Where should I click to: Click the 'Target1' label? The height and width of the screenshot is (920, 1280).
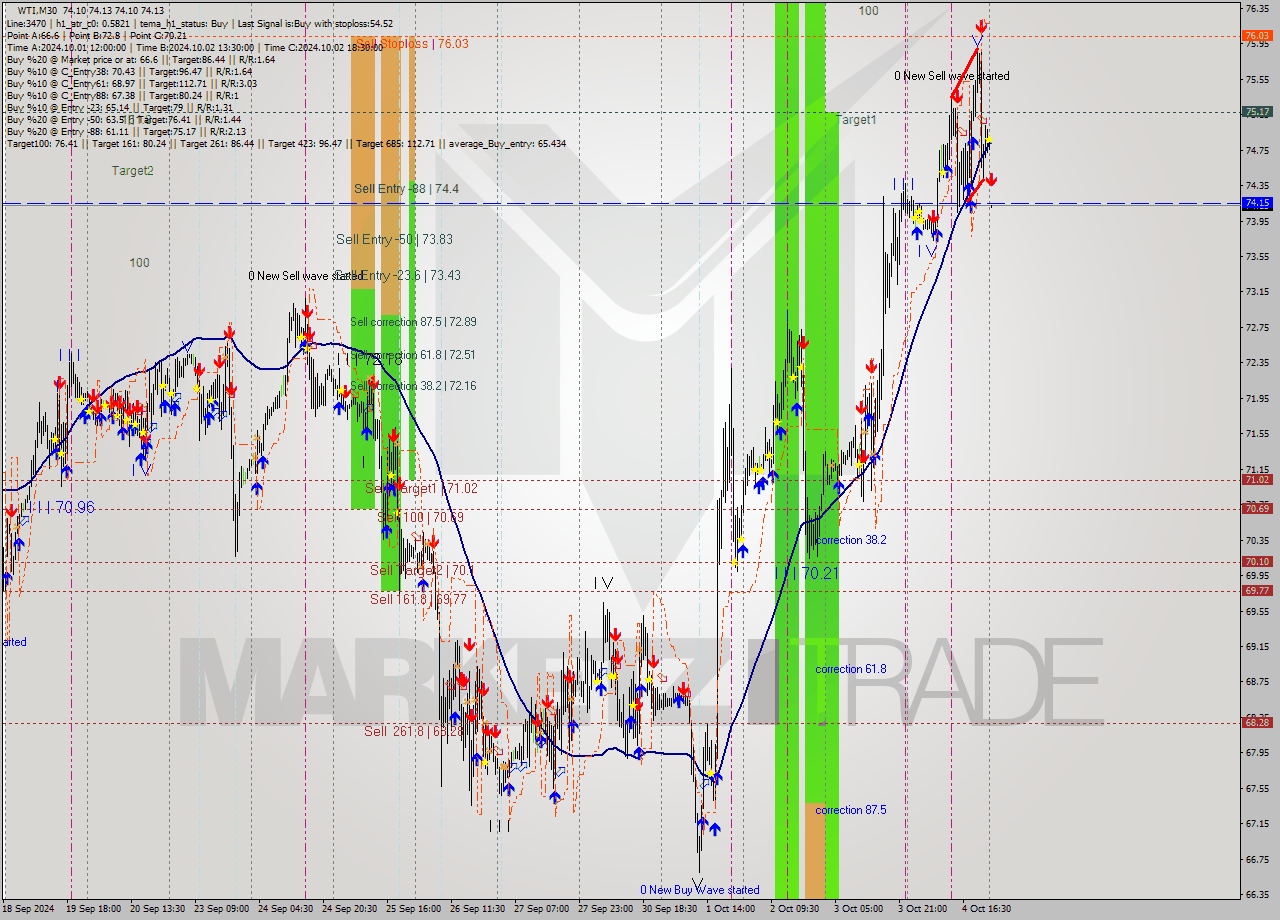856,120
